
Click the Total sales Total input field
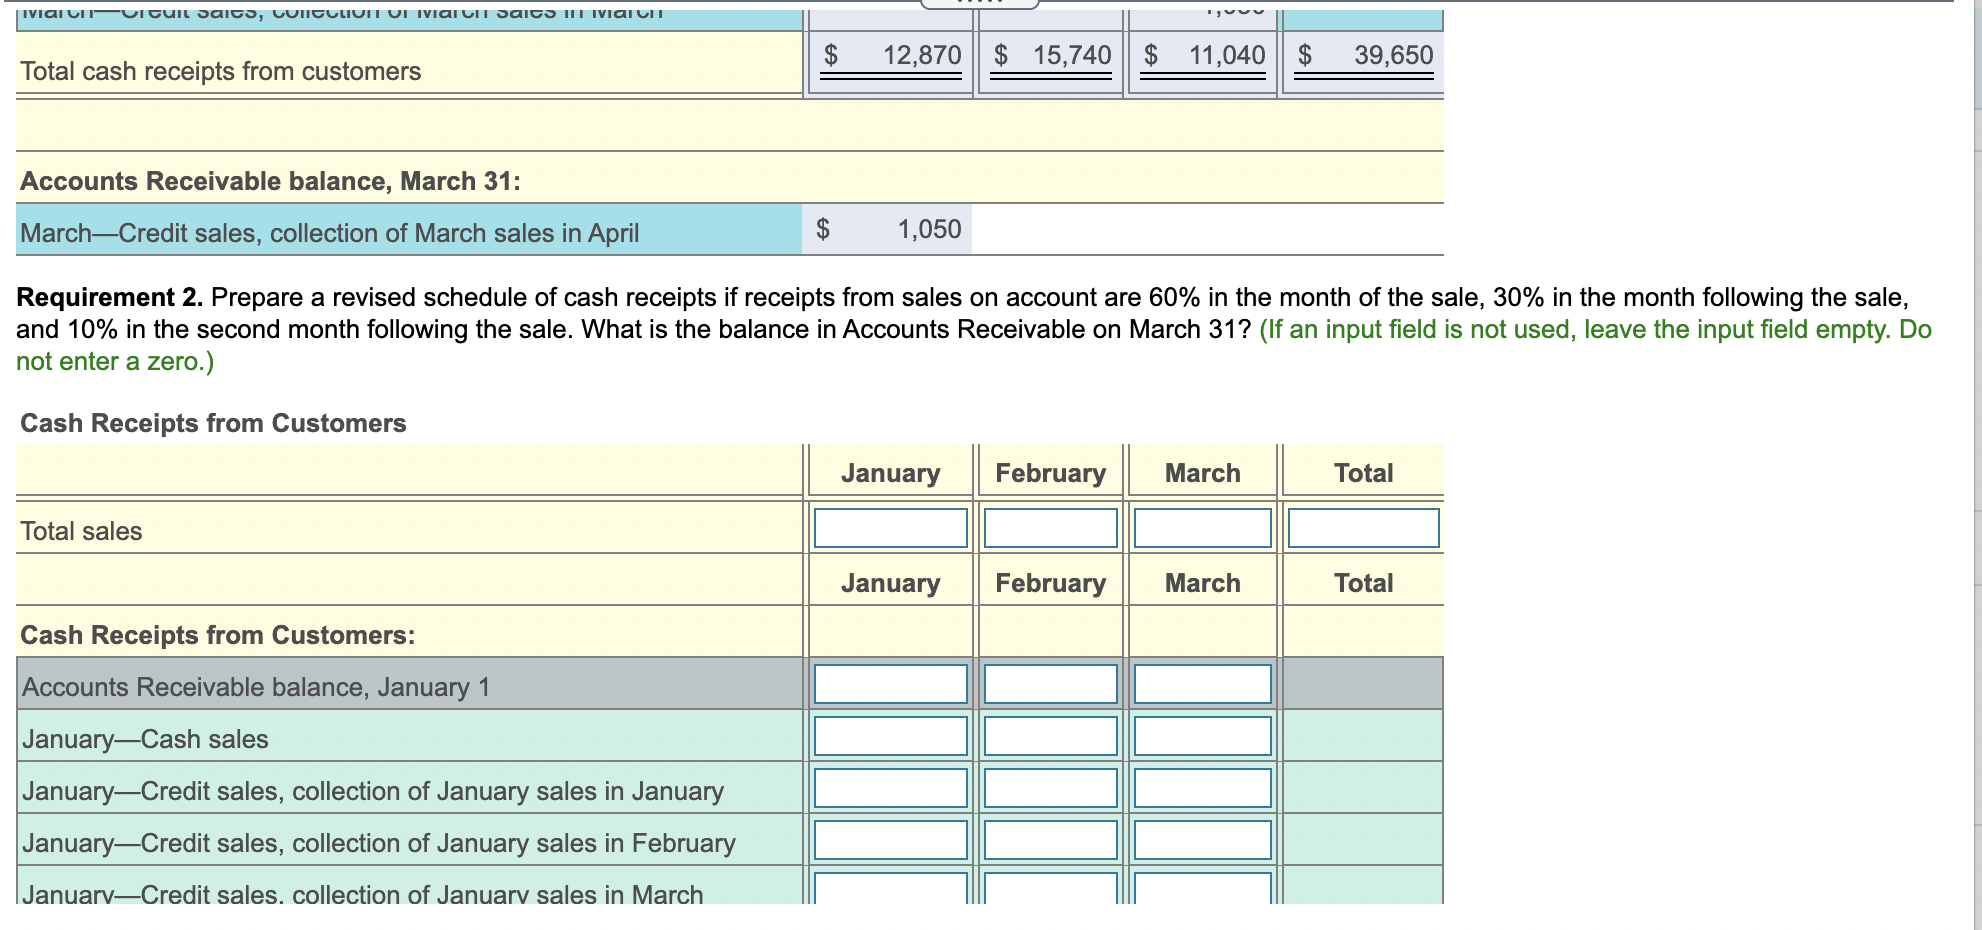coord(1364,528)
